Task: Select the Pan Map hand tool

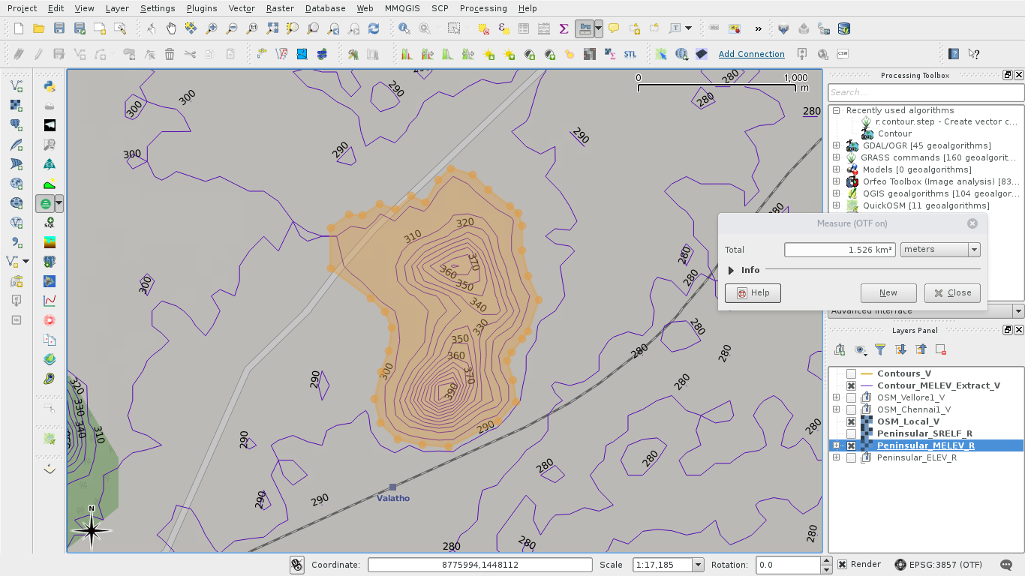Action: 170,29
